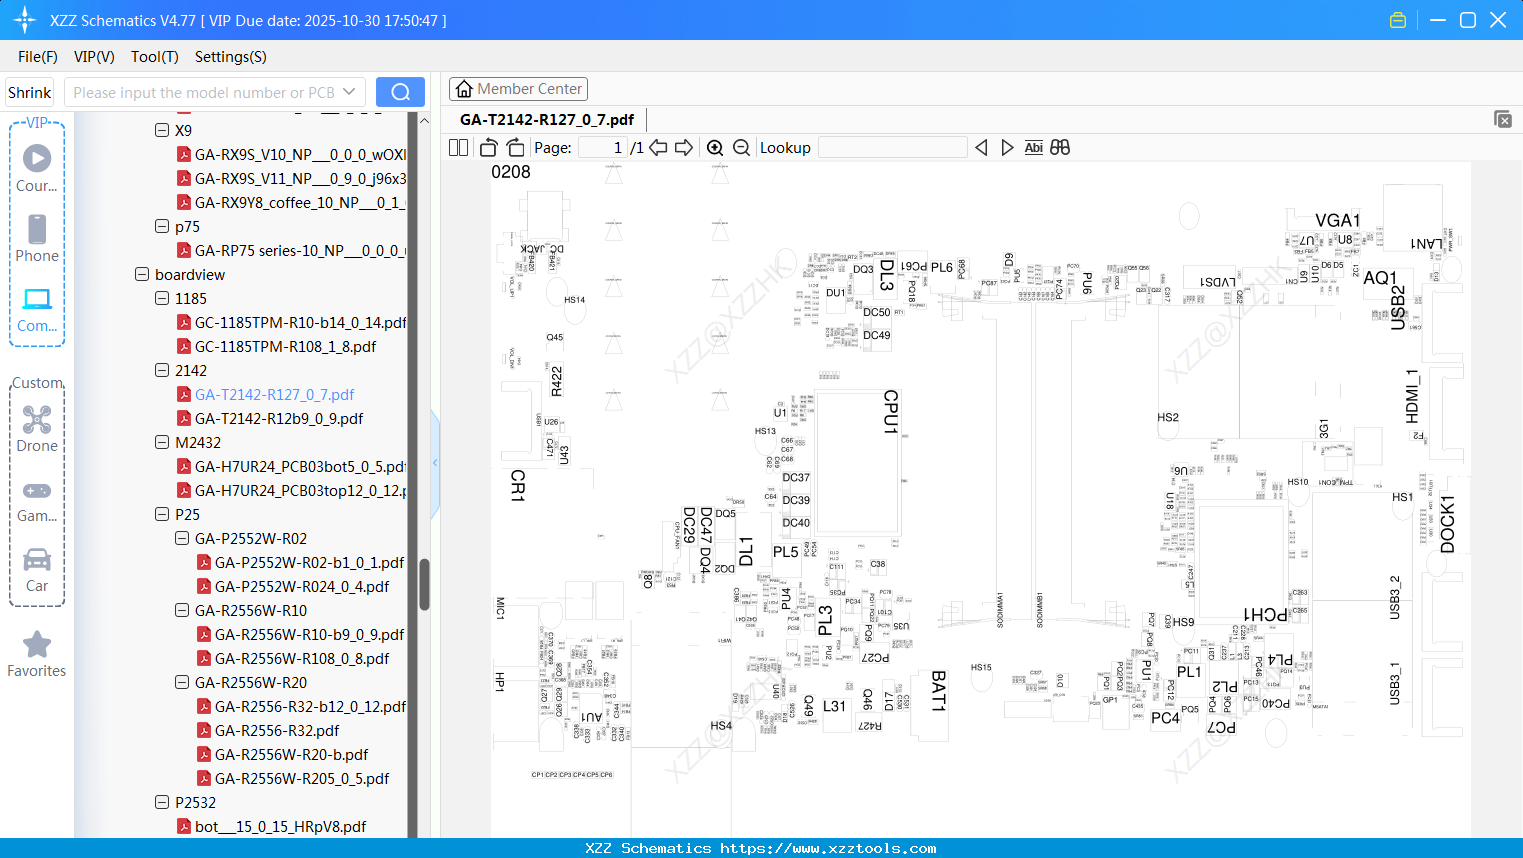1523x858 pixels.
Task: Go to the next page arrow
Action: click(684, 147)
